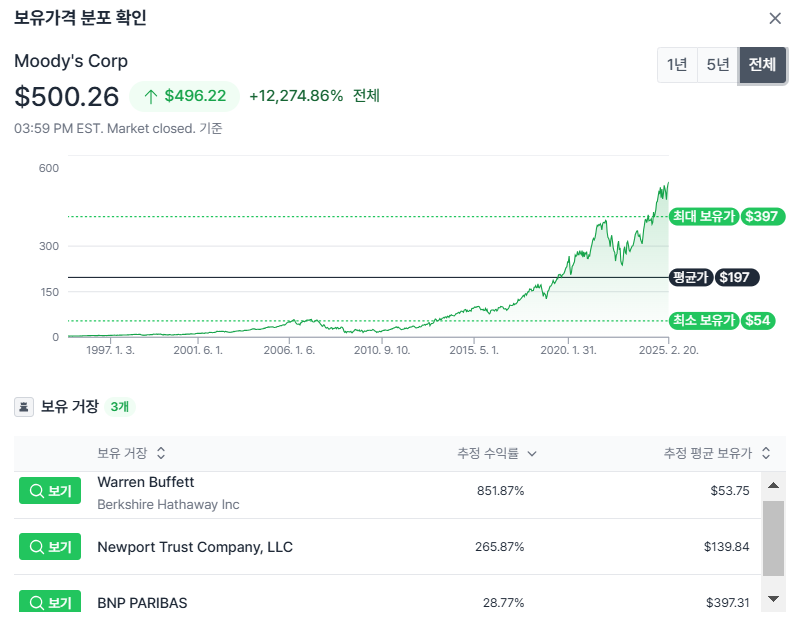Click the scroll down arrow in table
Viewport: 792px width, 618px height.
point(773,599)
